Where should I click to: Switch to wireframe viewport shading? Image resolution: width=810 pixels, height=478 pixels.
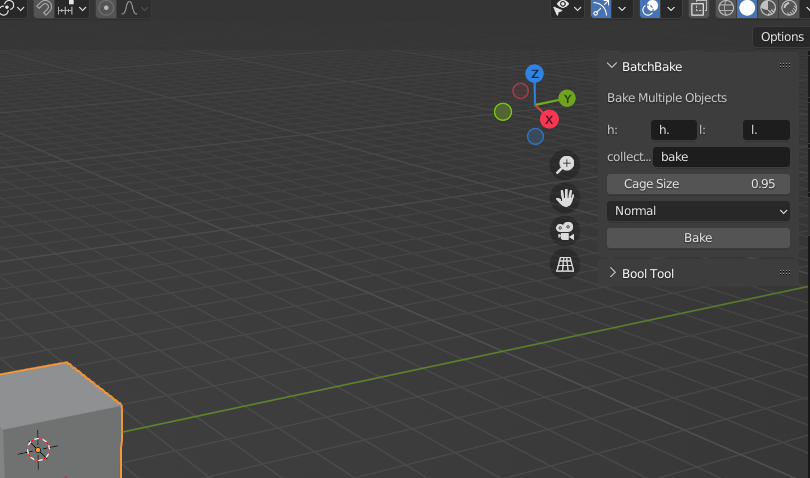pos(726,8)
